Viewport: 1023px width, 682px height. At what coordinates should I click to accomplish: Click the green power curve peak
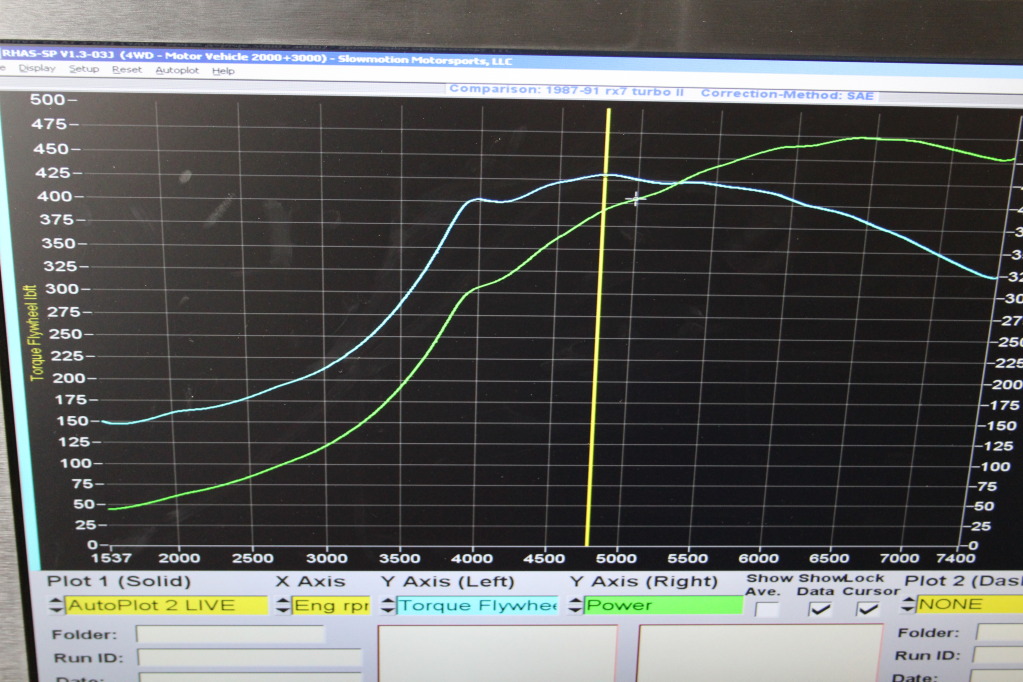863,138
